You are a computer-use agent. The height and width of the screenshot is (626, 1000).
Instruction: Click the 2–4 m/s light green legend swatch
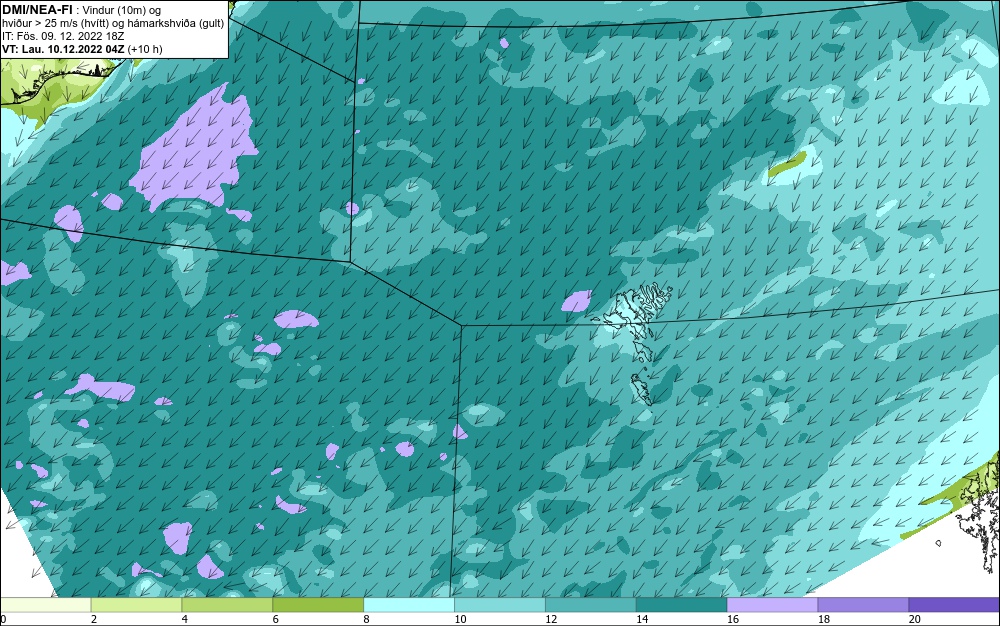coord(136,605)
